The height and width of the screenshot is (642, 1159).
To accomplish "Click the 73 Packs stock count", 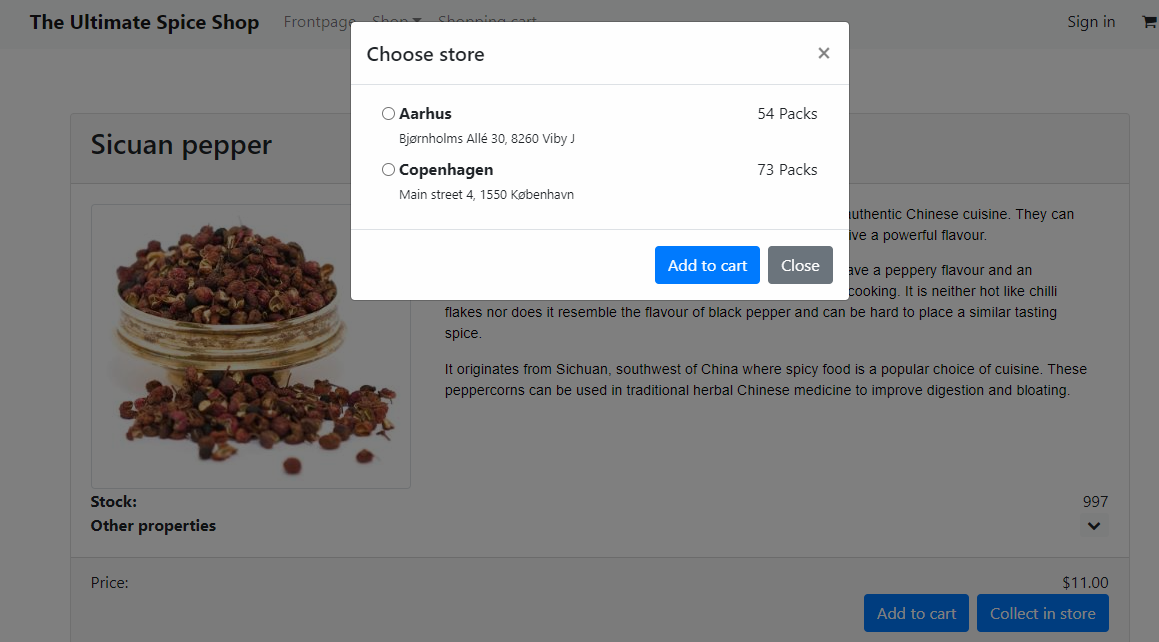I will [787, 170].
